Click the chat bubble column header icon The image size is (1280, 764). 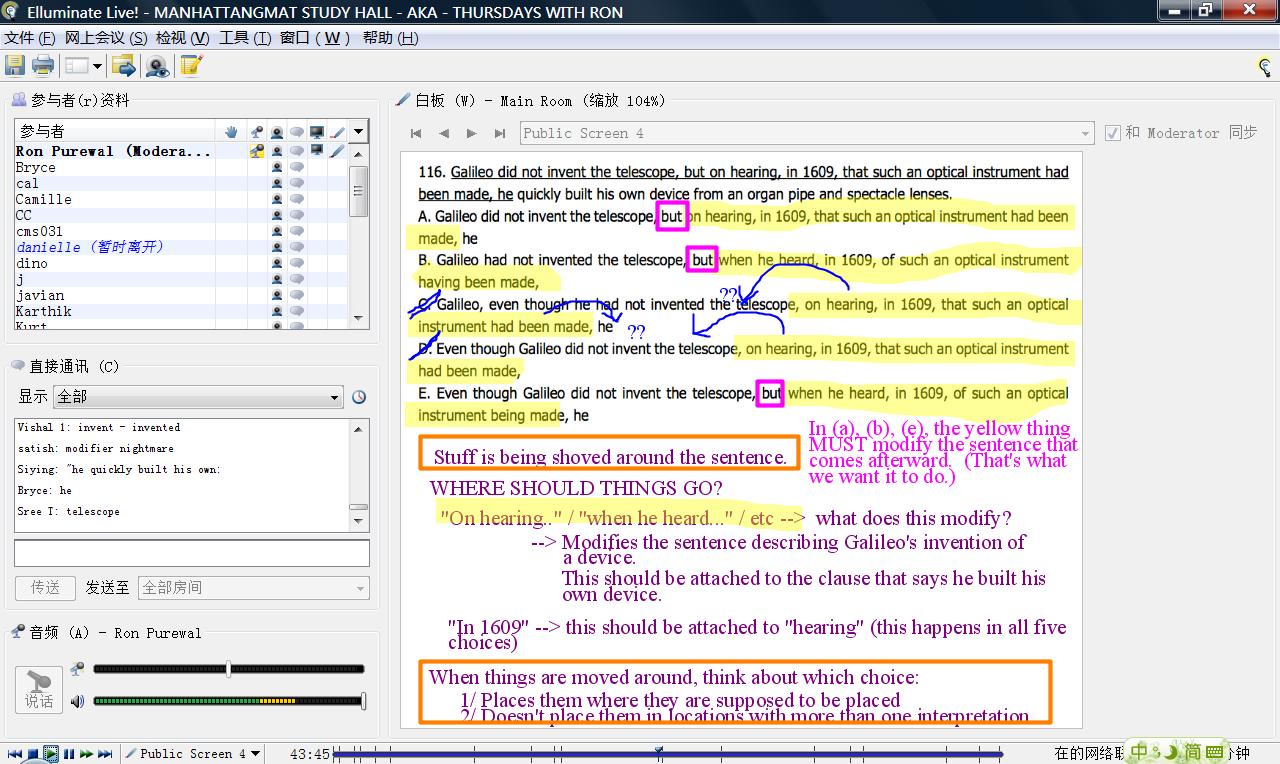(297, 131)
